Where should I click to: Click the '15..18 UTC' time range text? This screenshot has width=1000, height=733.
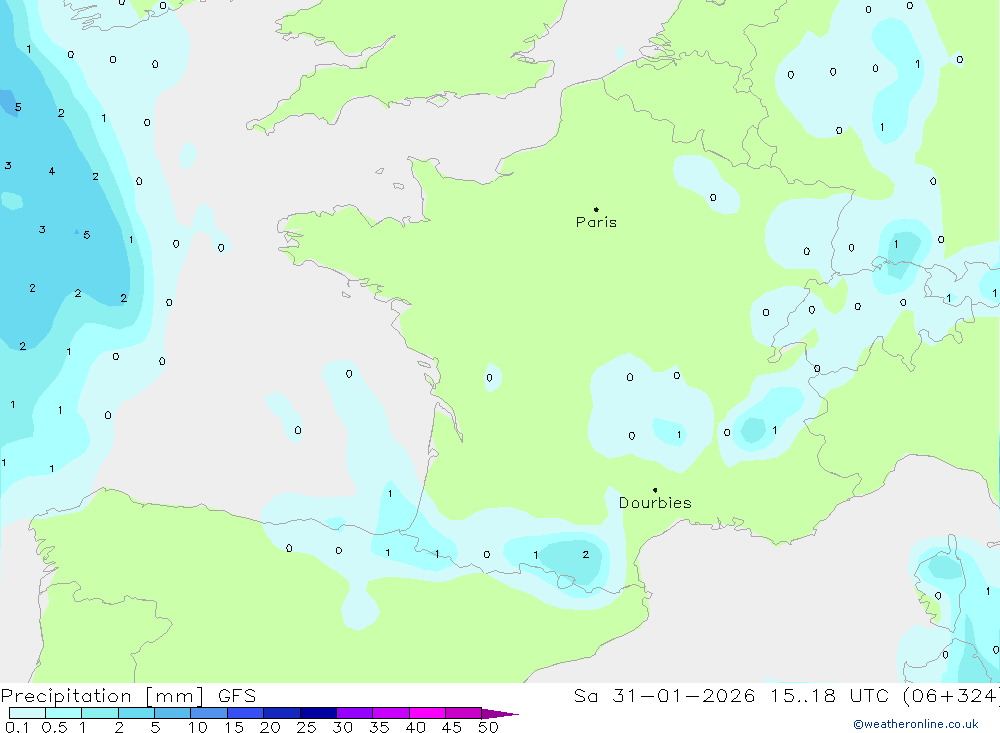click(829, 696)
